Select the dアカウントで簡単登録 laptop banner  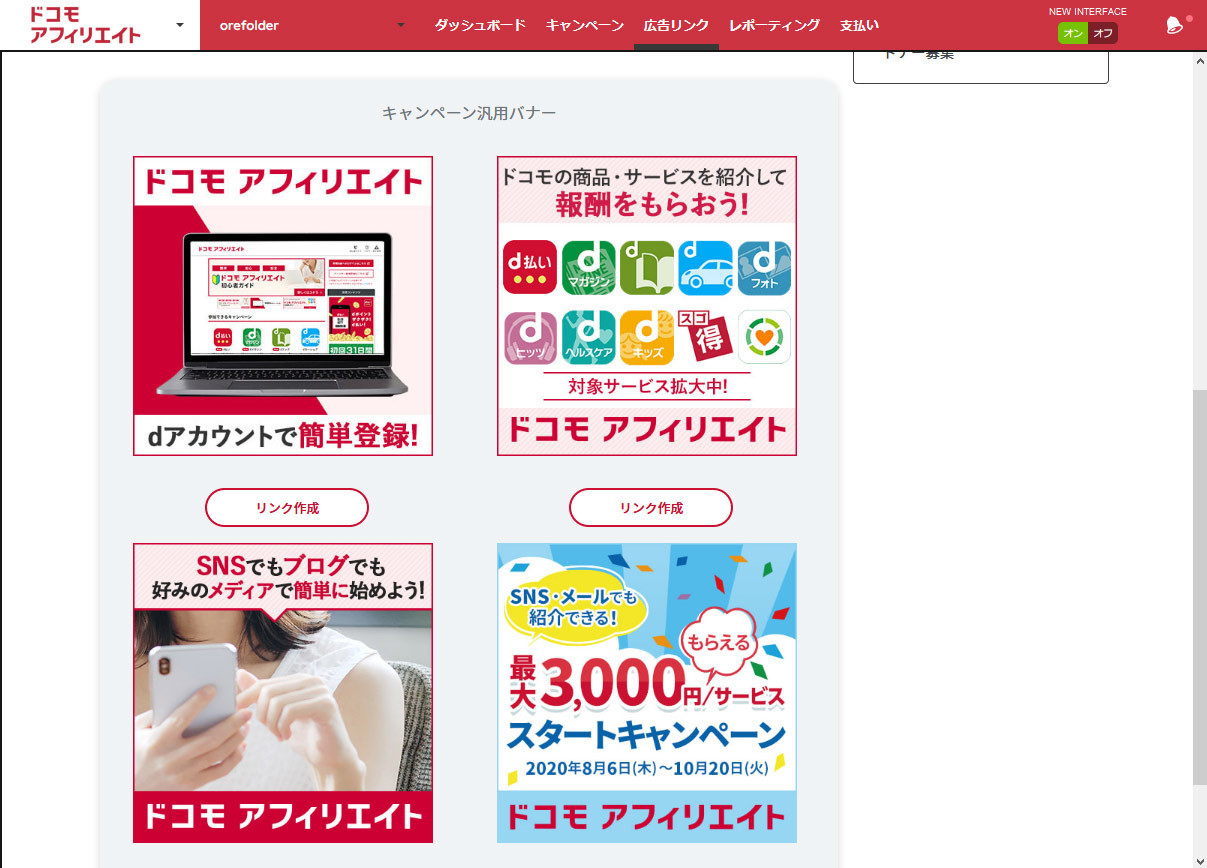tap(283, 306)
